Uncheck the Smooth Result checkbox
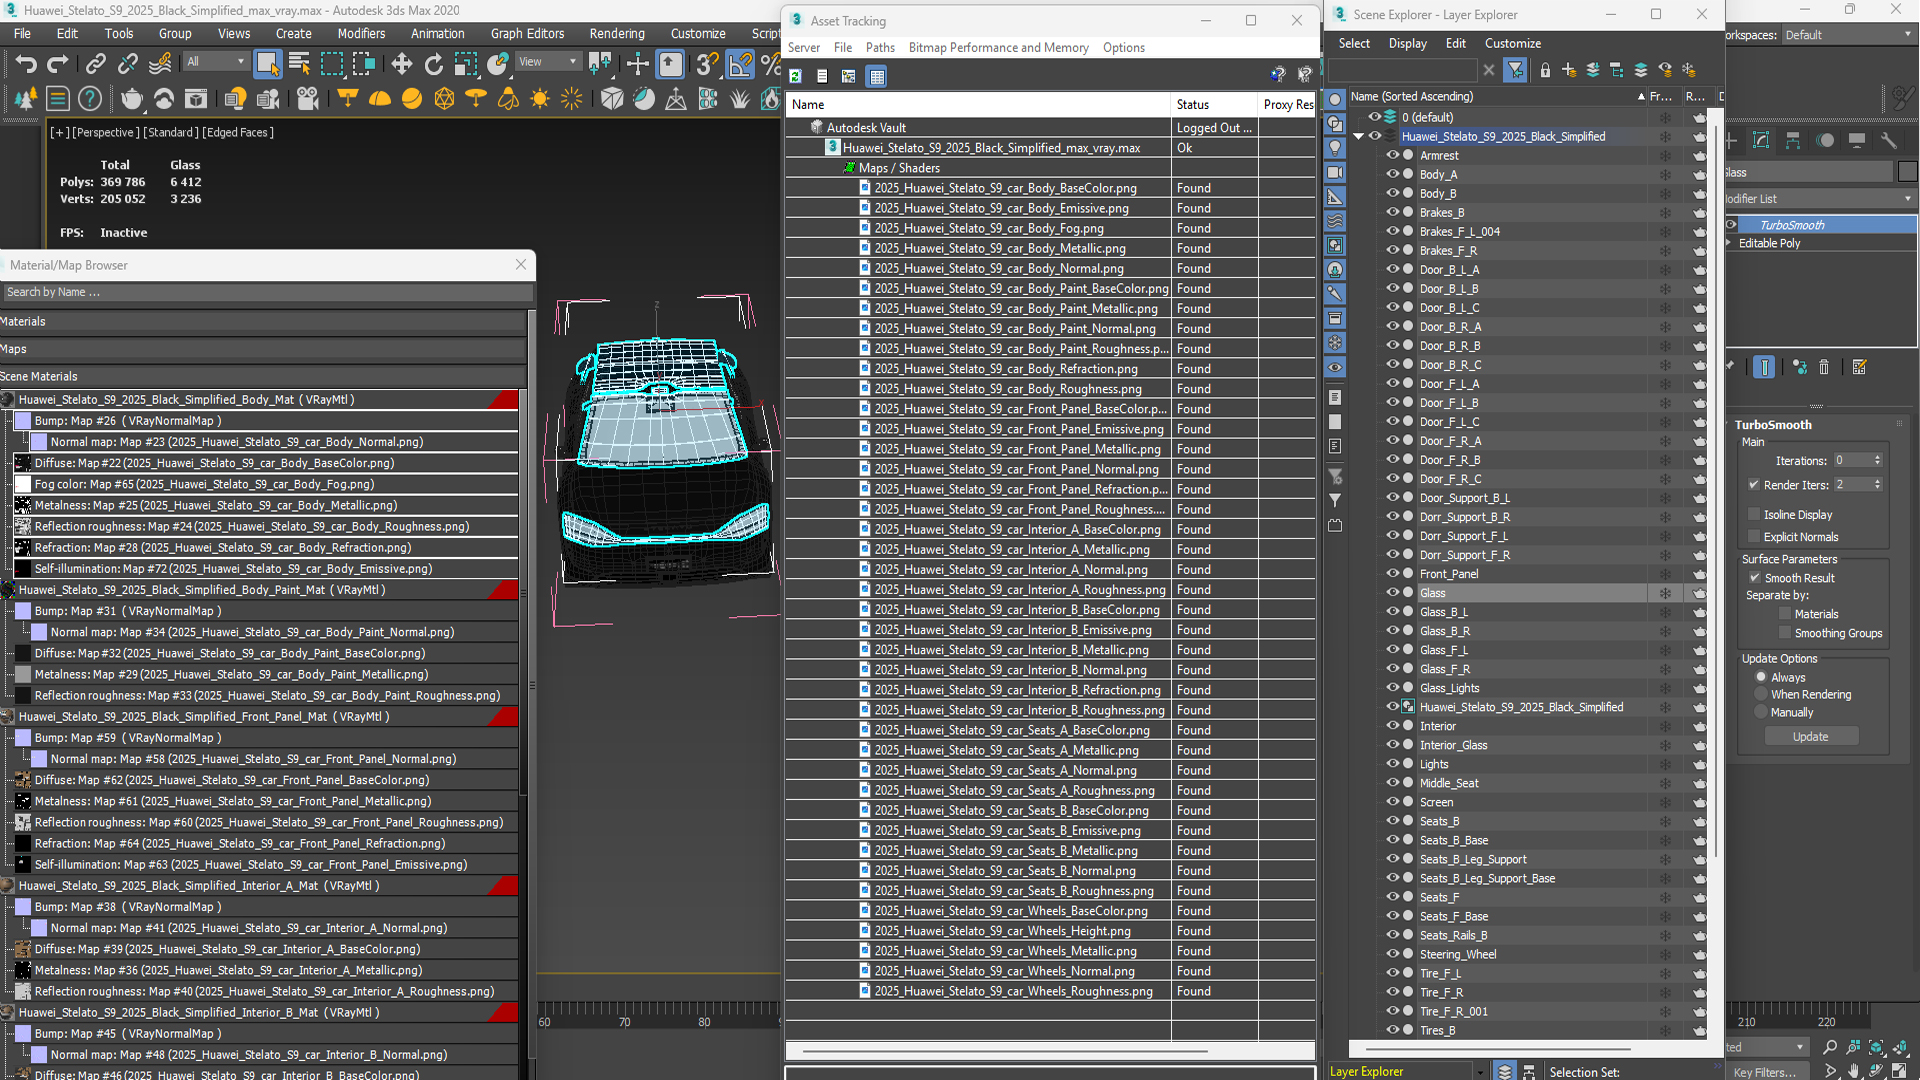The image size is (1920, 1080). tap(1754, 578)
